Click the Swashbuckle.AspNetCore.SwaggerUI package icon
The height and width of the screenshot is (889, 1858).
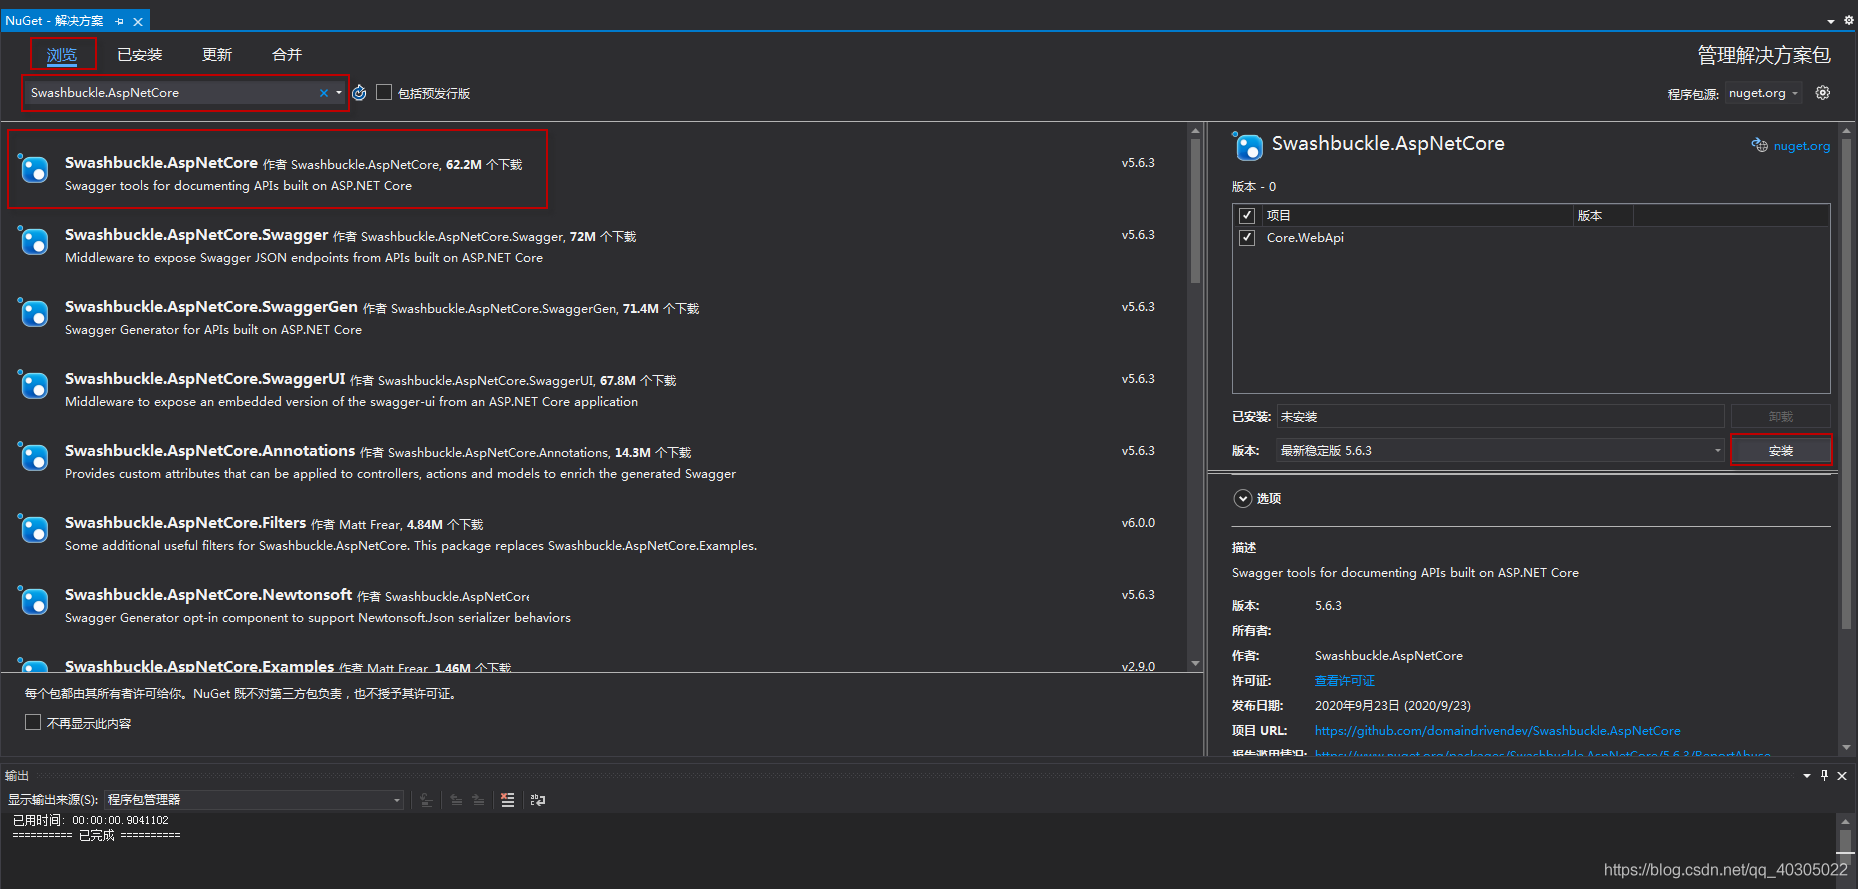click(35, 386)
